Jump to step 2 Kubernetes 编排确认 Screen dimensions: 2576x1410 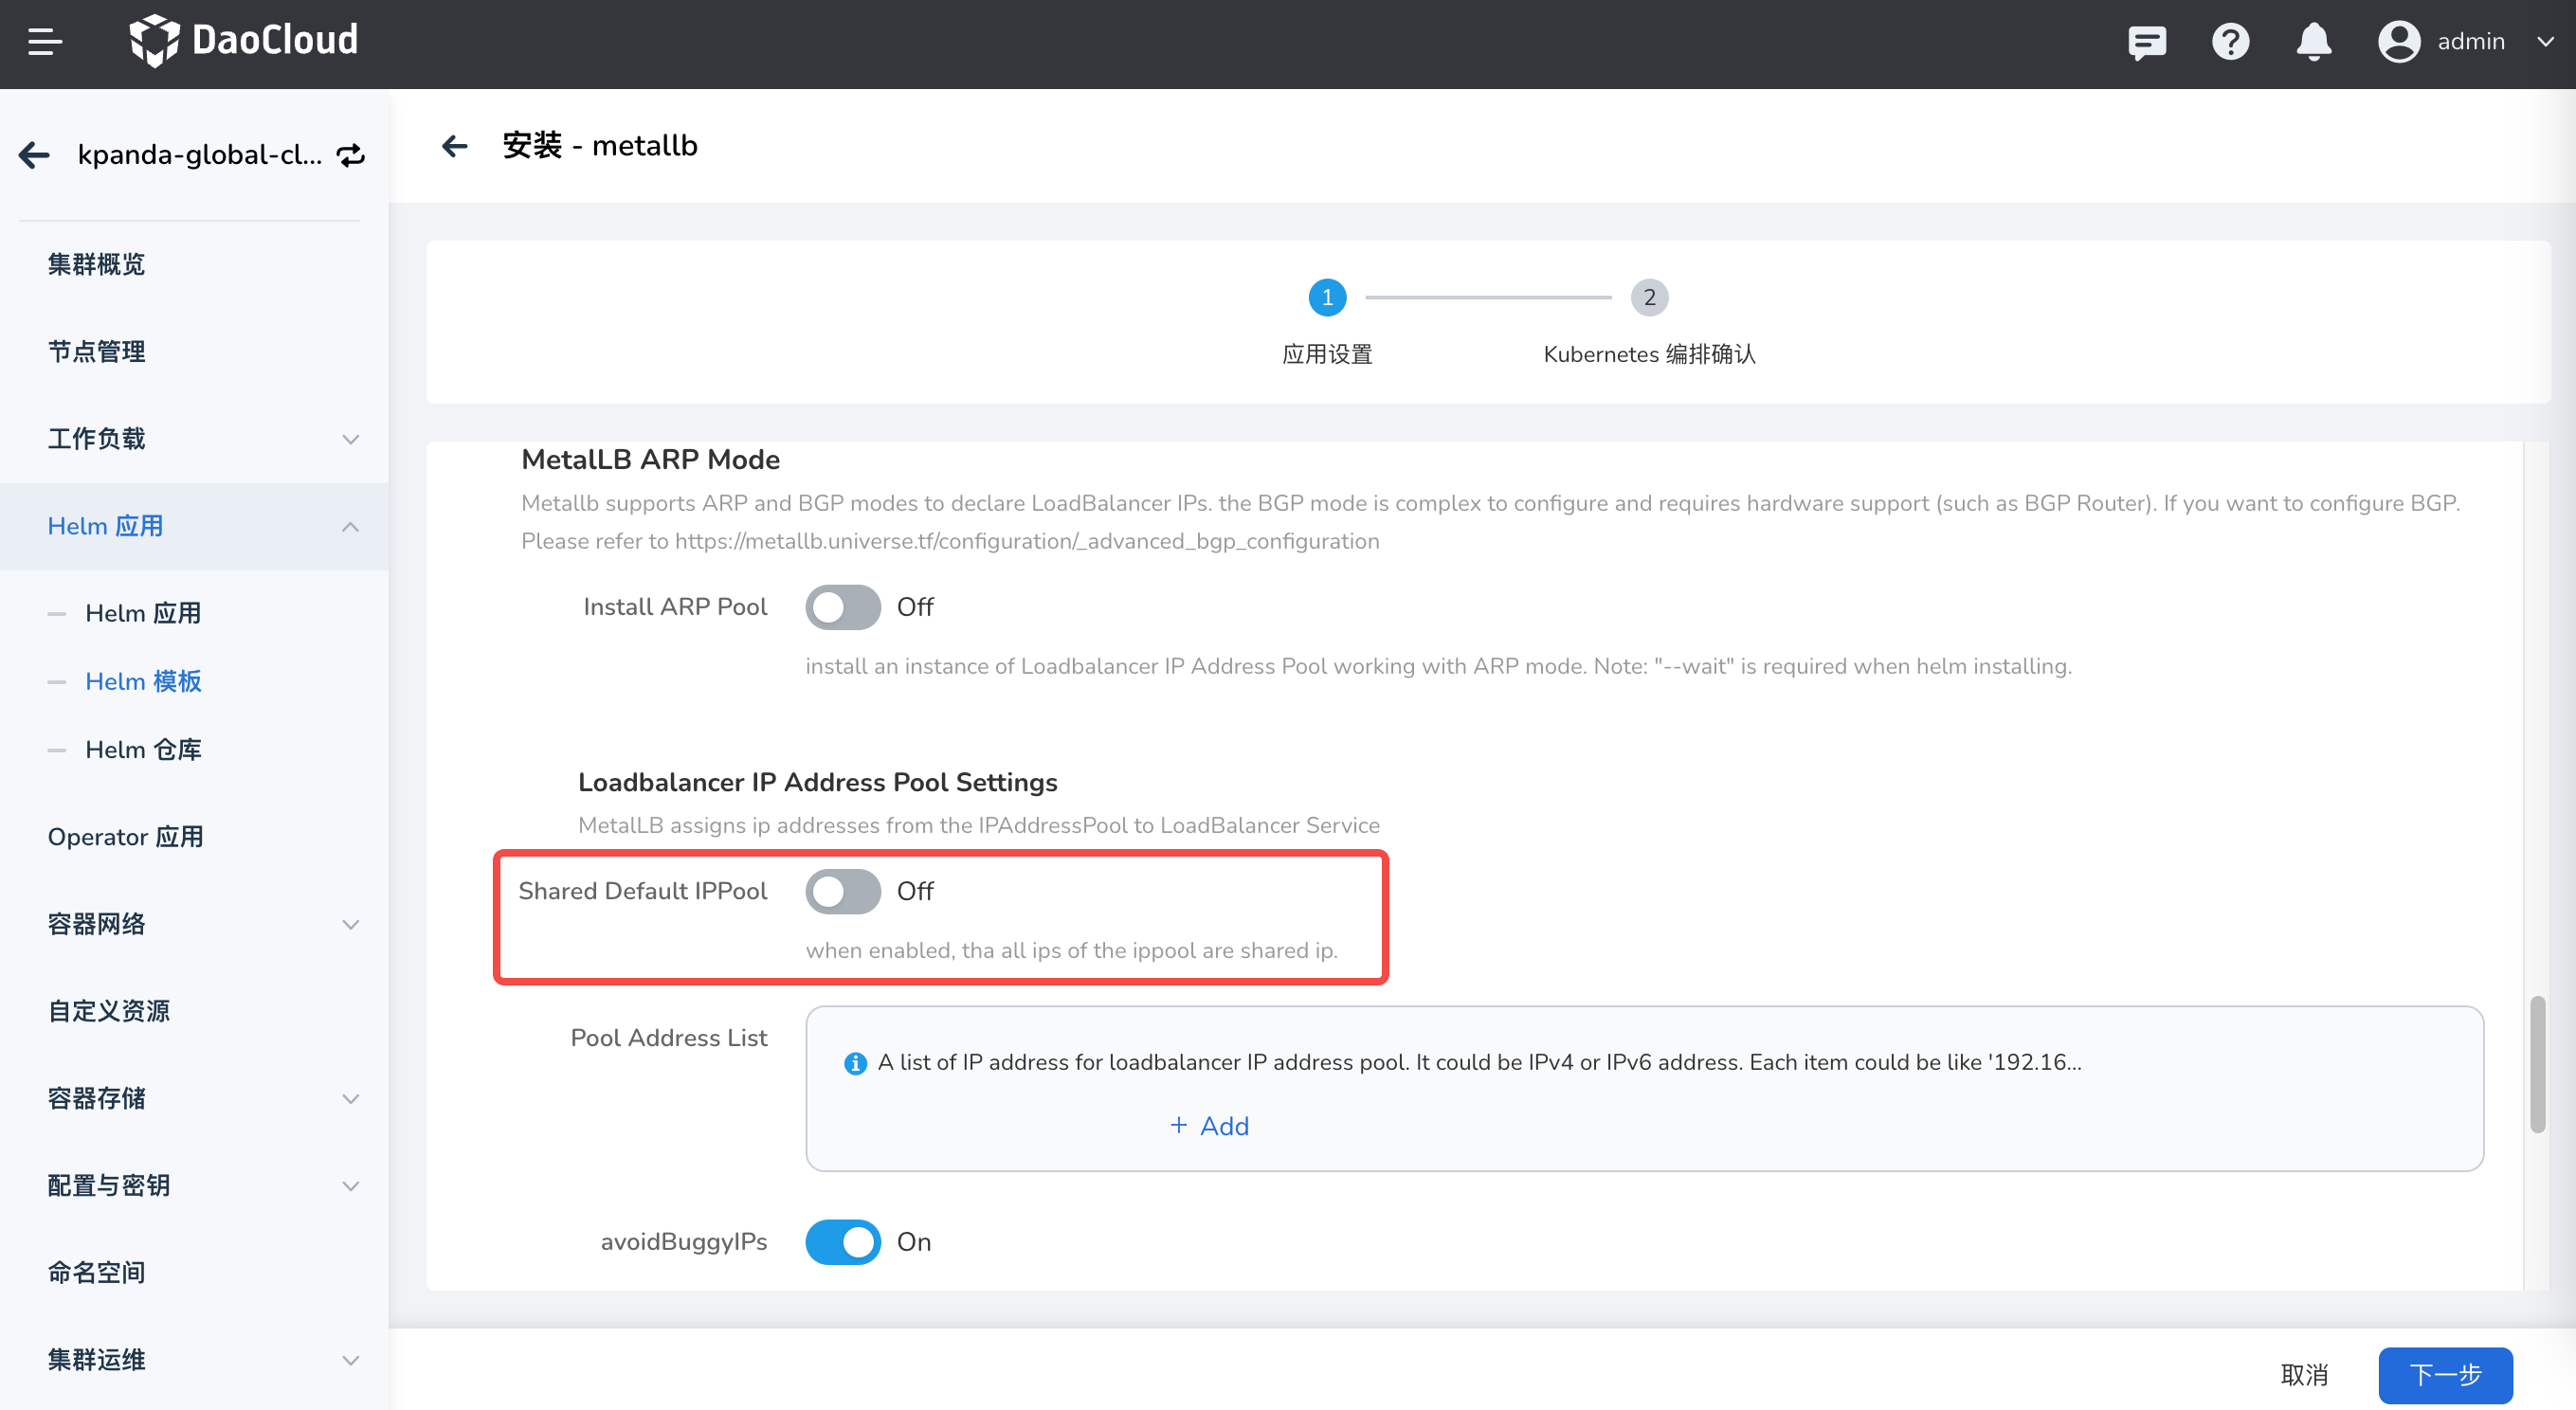click(1648, 298)
